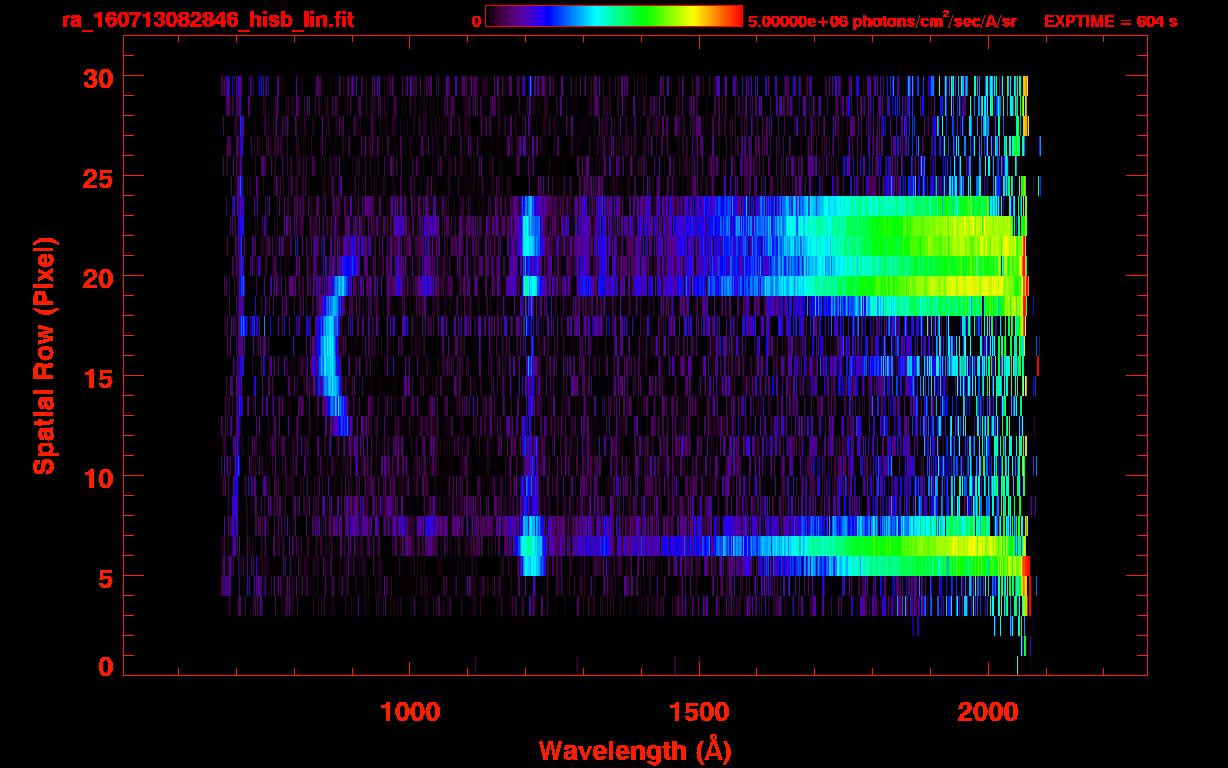The image size is (1228, 768).
Task: Click the 1500 wavelength tick label
Action: [699, 711]
